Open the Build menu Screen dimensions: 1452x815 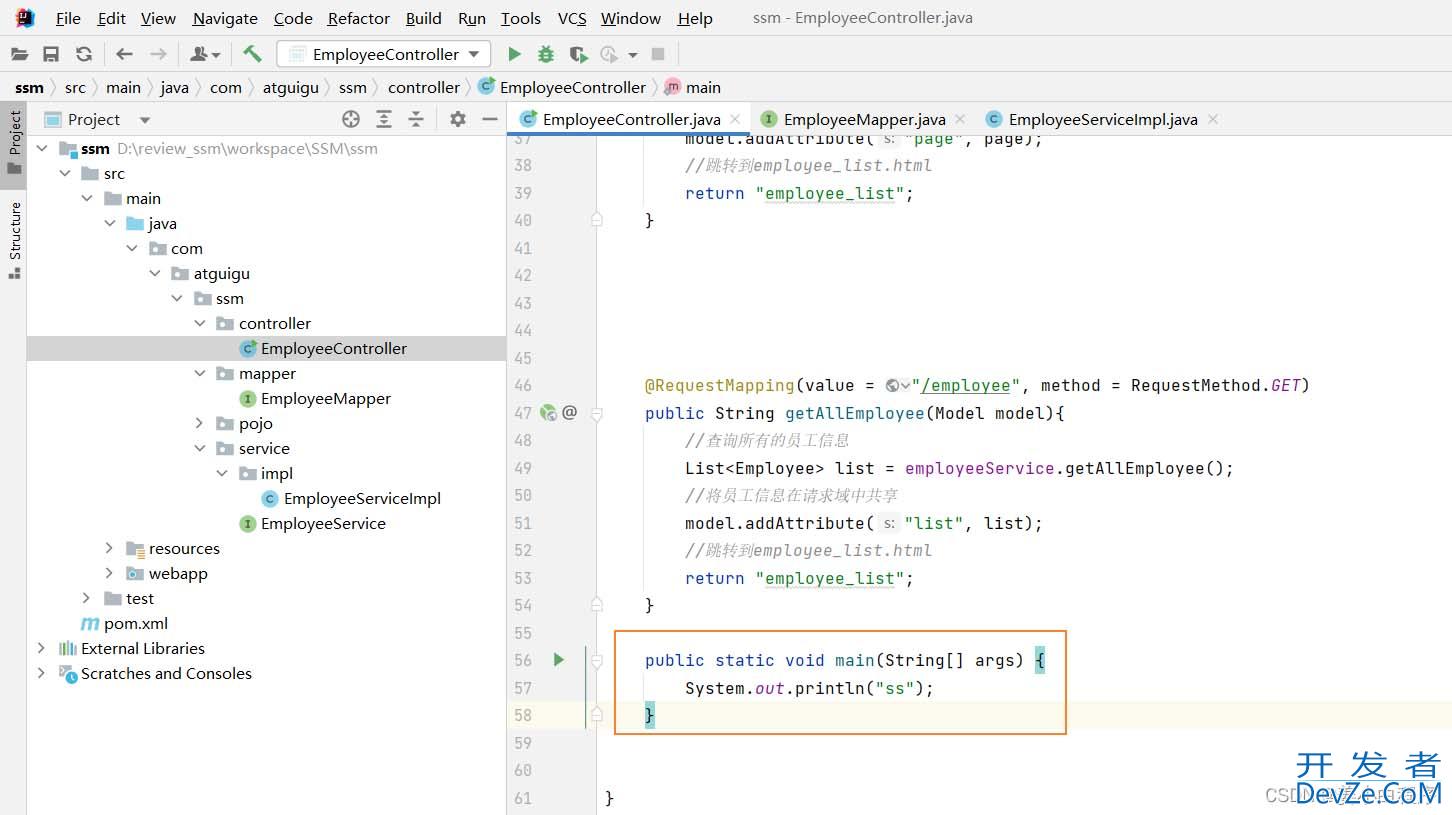click(424, 18)
